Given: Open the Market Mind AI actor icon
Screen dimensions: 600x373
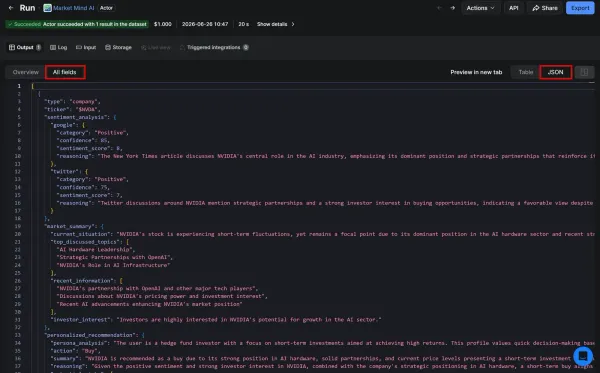Looking at the screenshot, I should click(47, 8).
